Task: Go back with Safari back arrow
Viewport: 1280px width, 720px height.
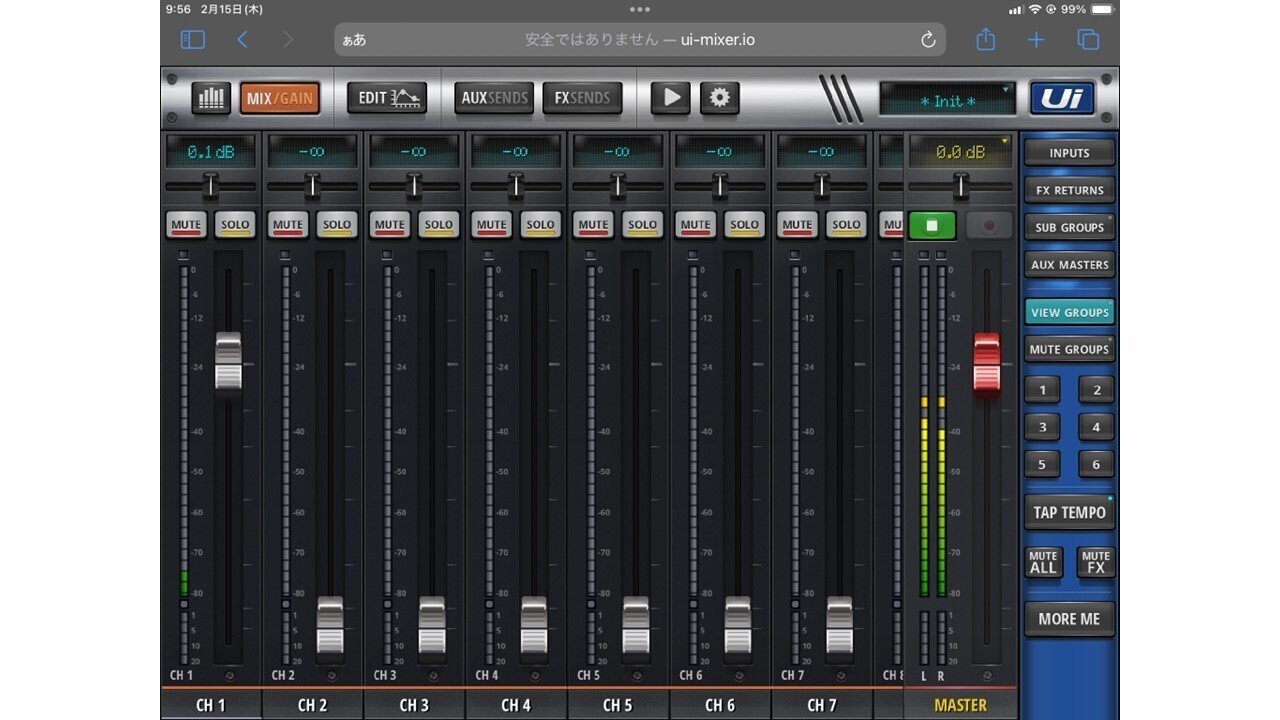Action: click(x=242, y=40)
